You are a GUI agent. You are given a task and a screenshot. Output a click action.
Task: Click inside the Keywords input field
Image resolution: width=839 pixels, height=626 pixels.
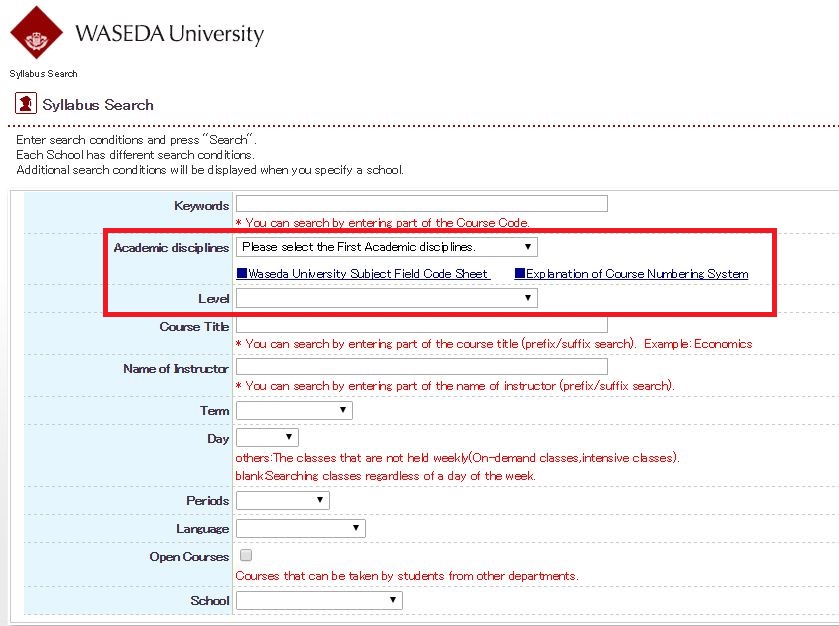point(420,203)
